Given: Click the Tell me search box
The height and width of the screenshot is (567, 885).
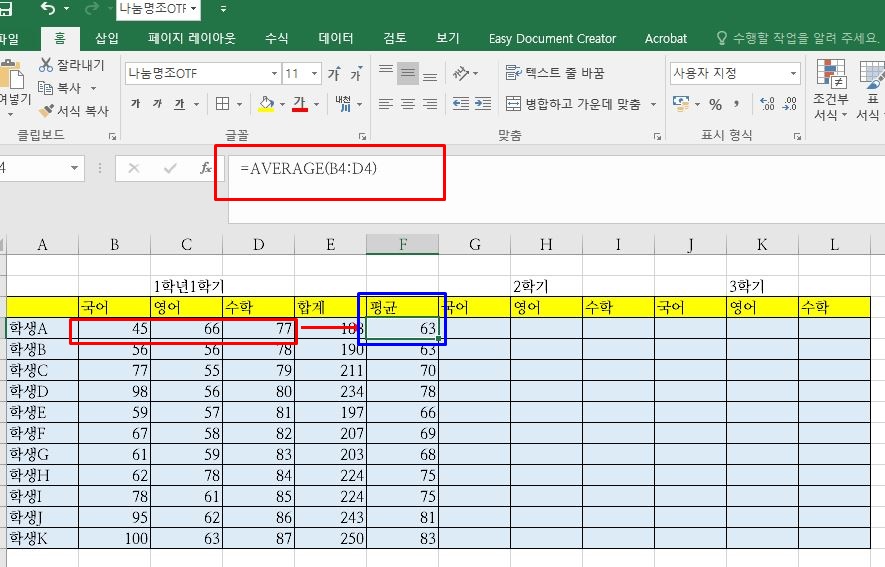Looking at the screenshot, I should point(798,38).
